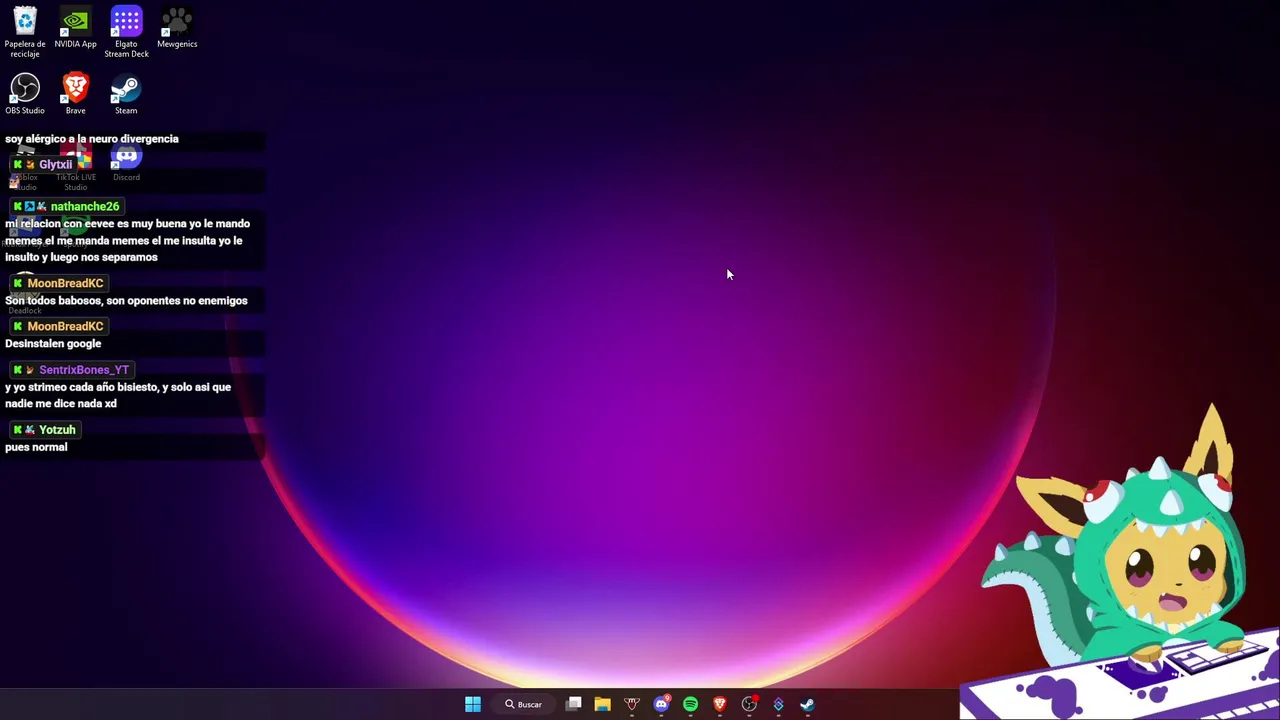Open Steam from the taskbar
Screen dimensions: 1280x720
(807, 704)
